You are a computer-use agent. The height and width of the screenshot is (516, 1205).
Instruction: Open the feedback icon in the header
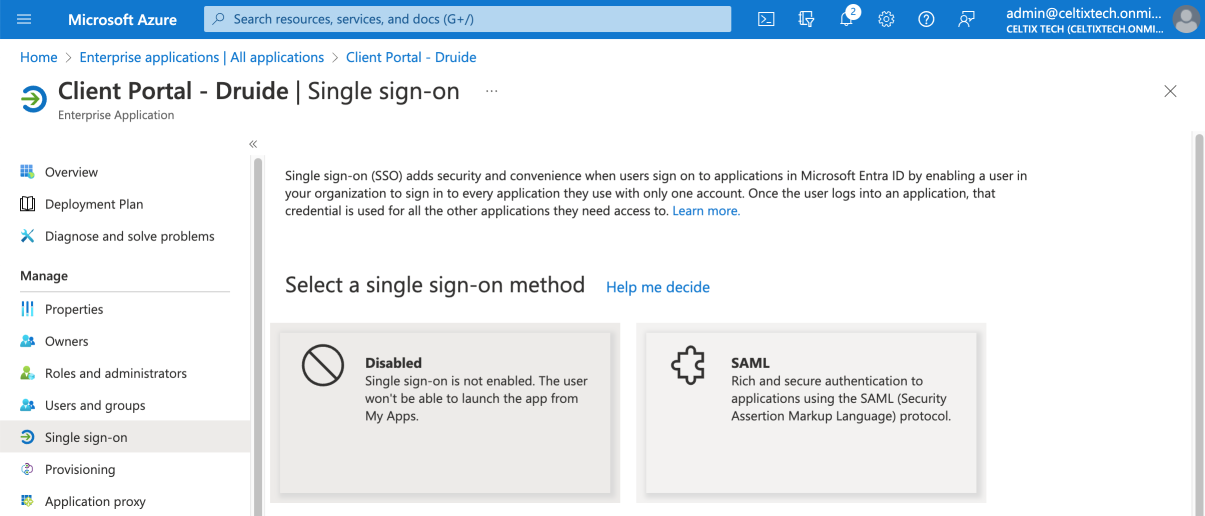(x=966, y=19)
